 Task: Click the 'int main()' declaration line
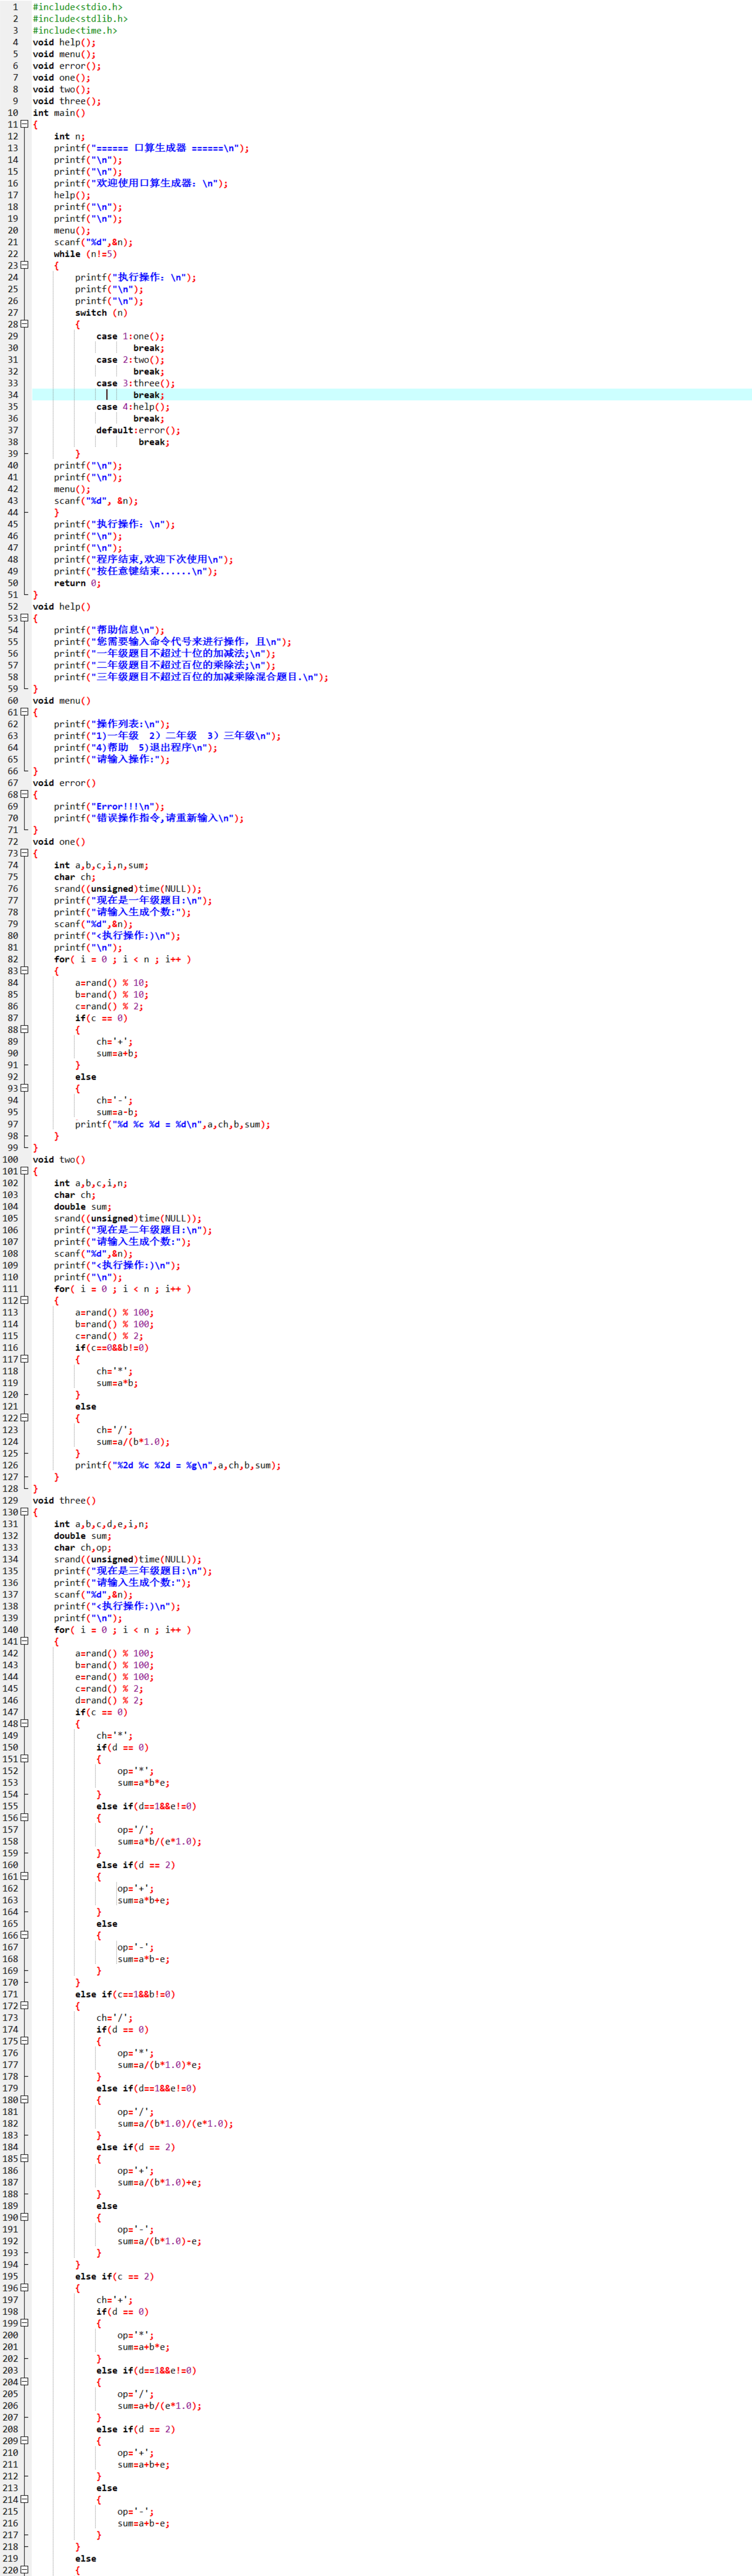(x=59, y=113)
